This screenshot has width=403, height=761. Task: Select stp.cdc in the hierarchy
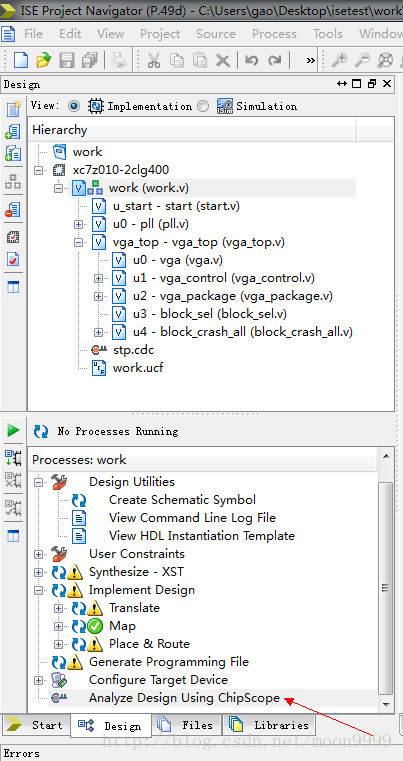point(134,350)
